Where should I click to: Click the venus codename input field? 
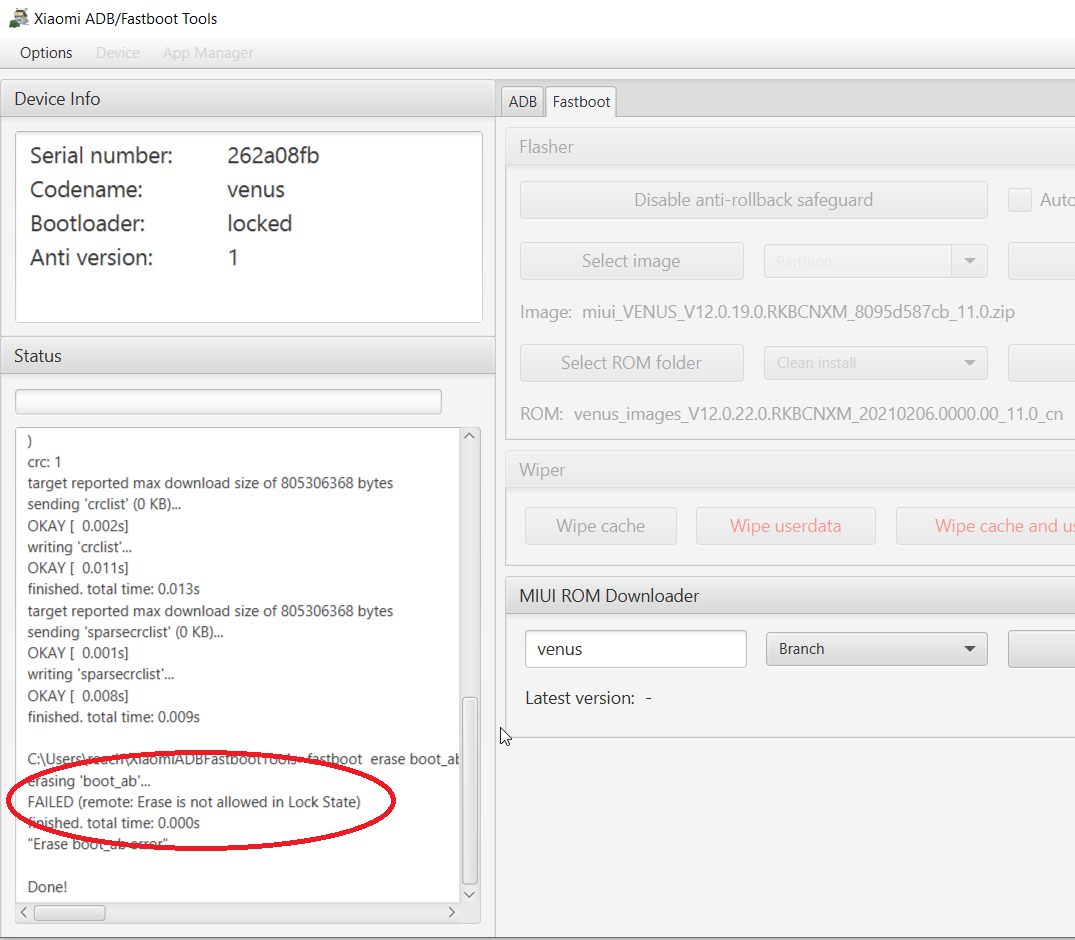[636, 649]
